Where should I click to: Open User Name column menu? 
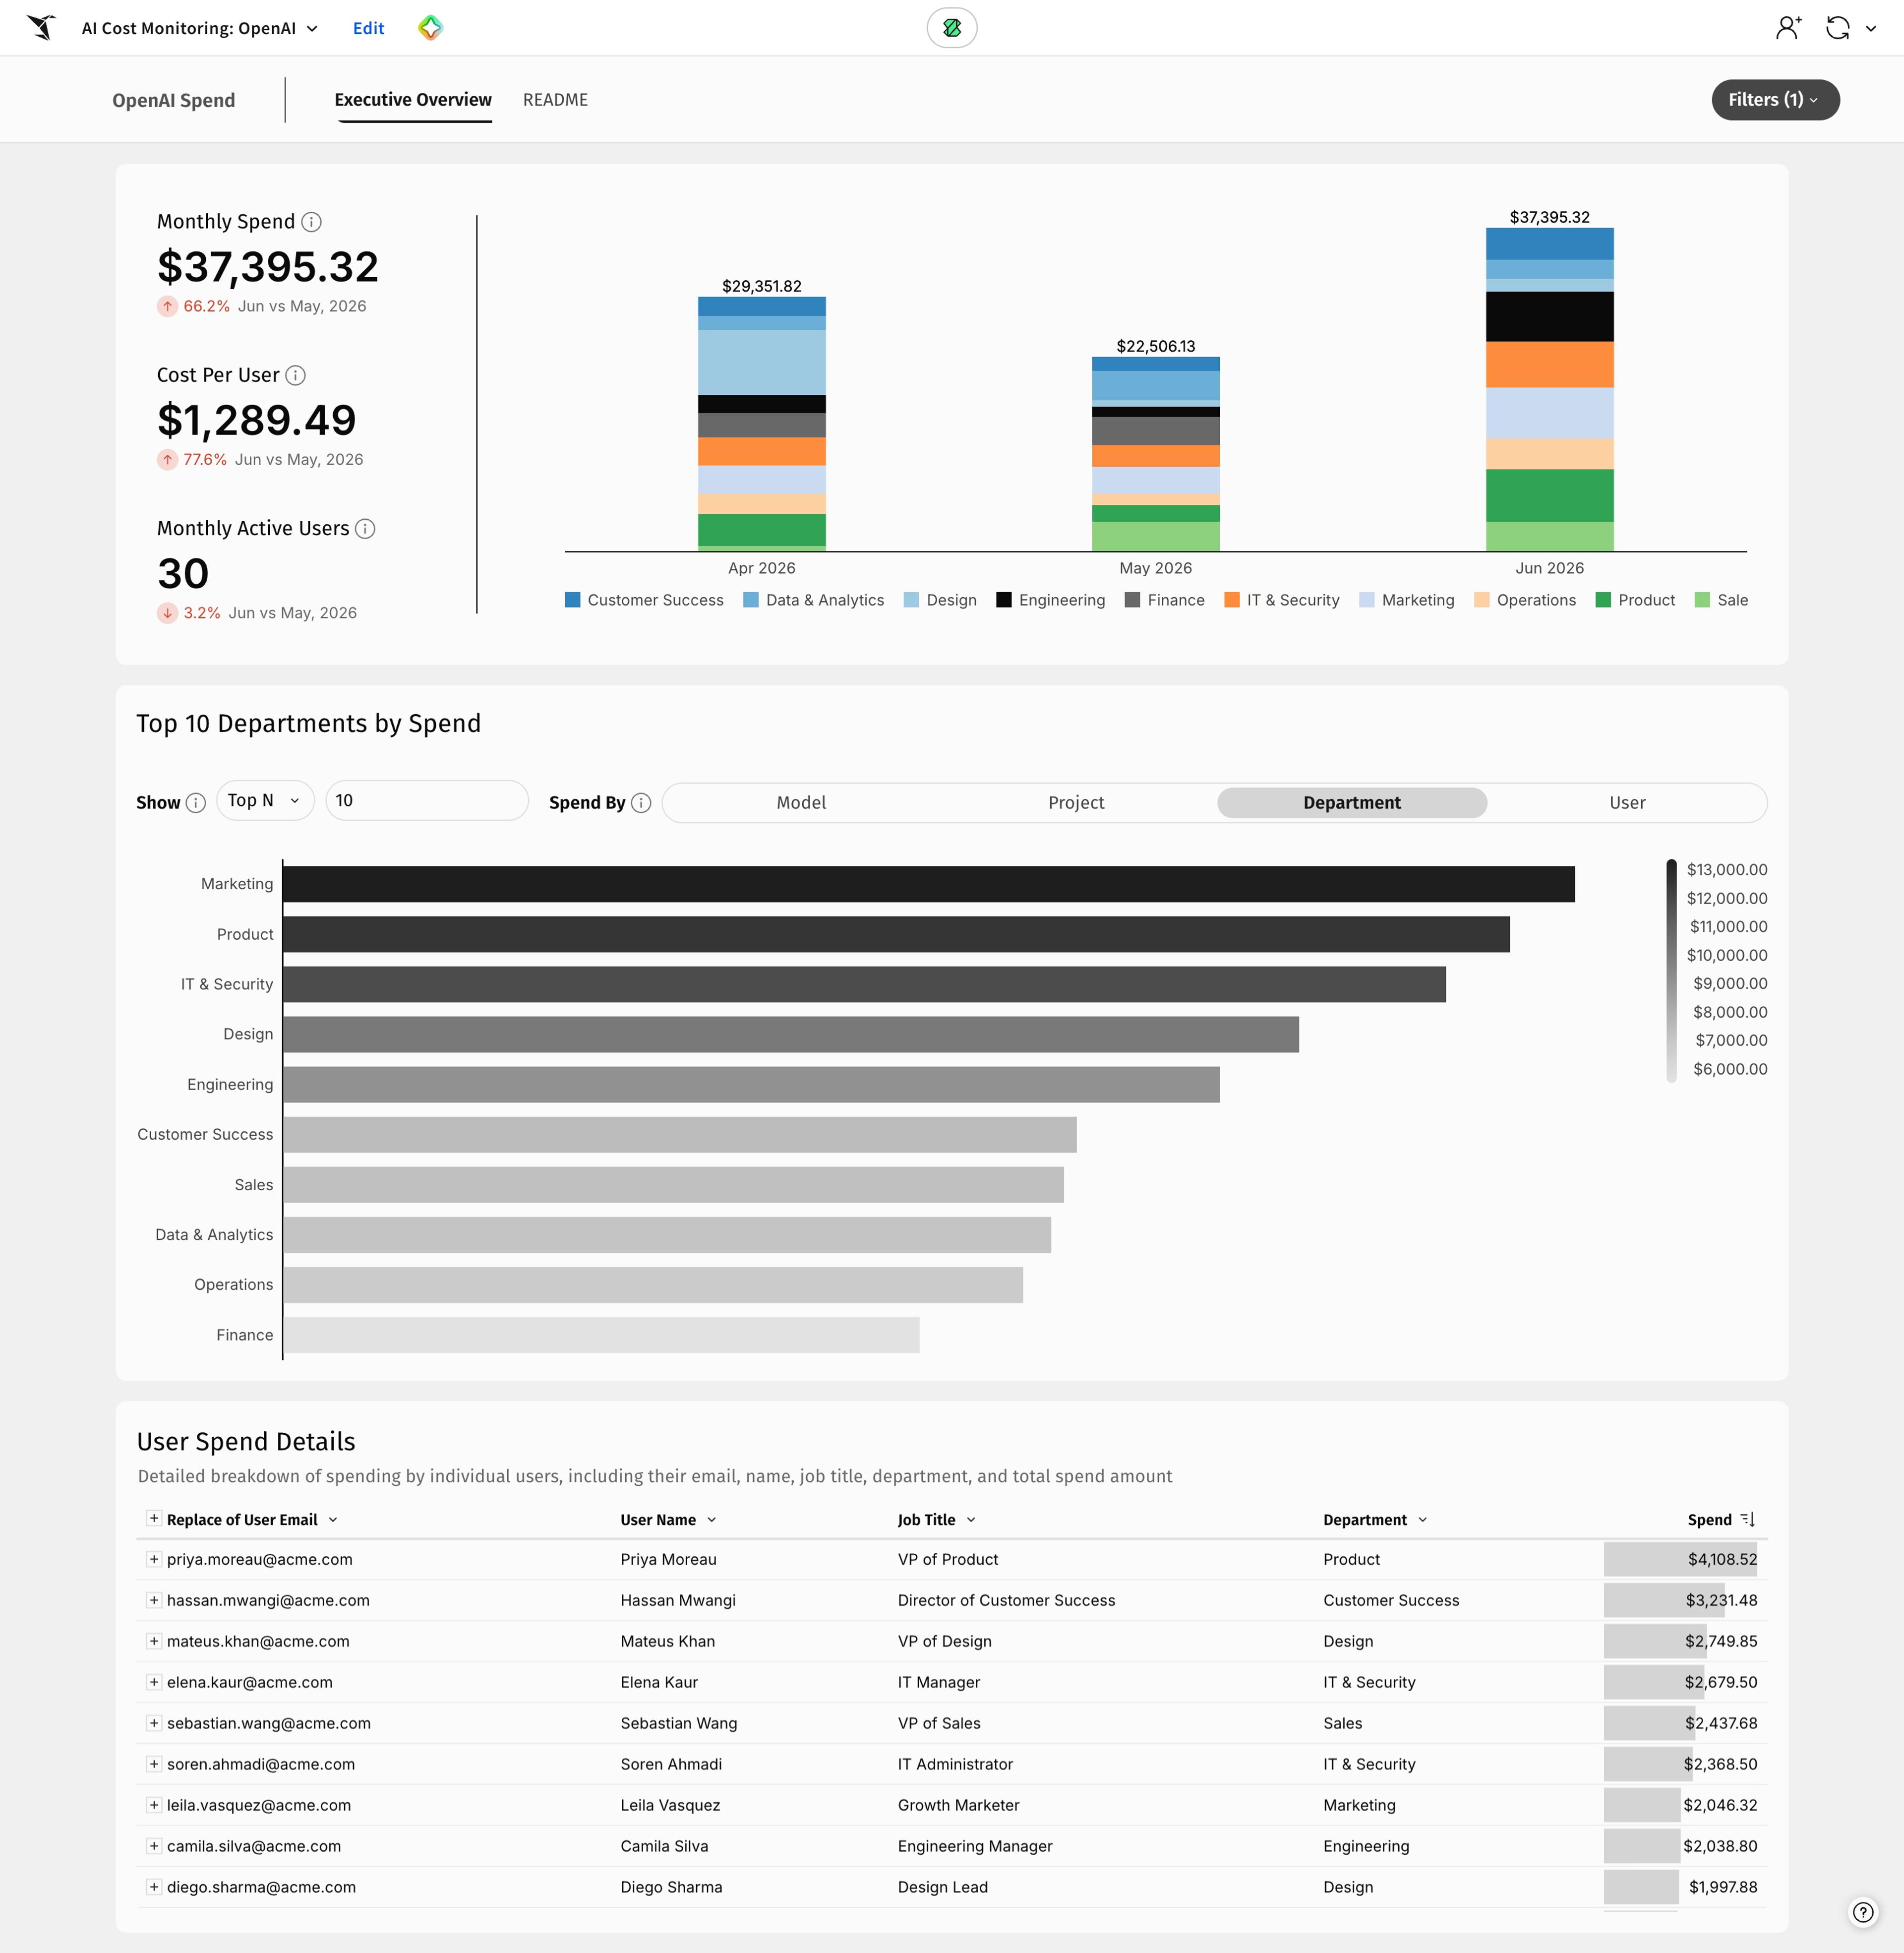[x=712, y=1520]
